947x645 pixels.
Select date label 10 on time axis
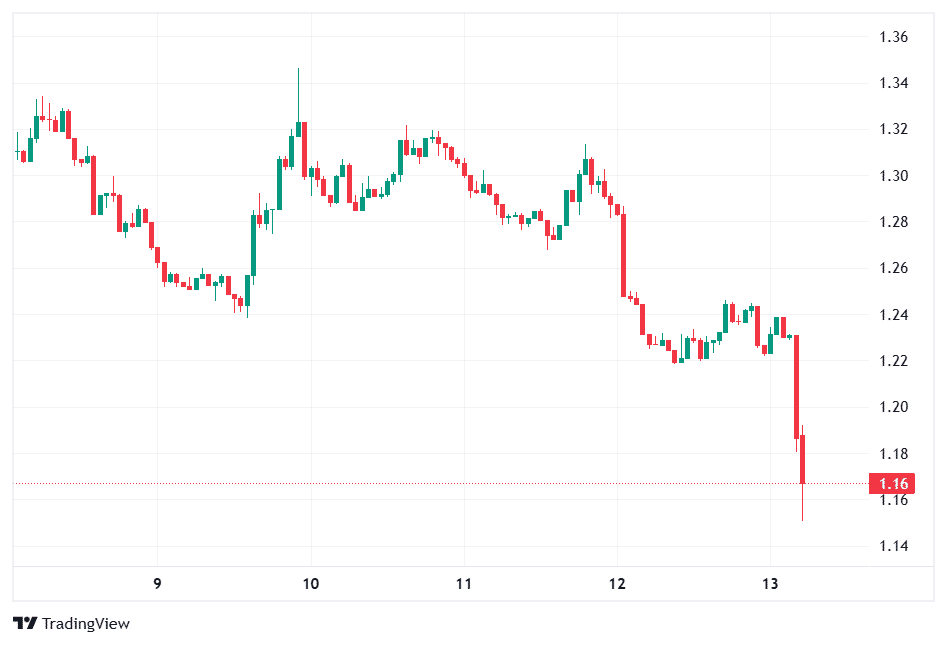pos(311,583)
